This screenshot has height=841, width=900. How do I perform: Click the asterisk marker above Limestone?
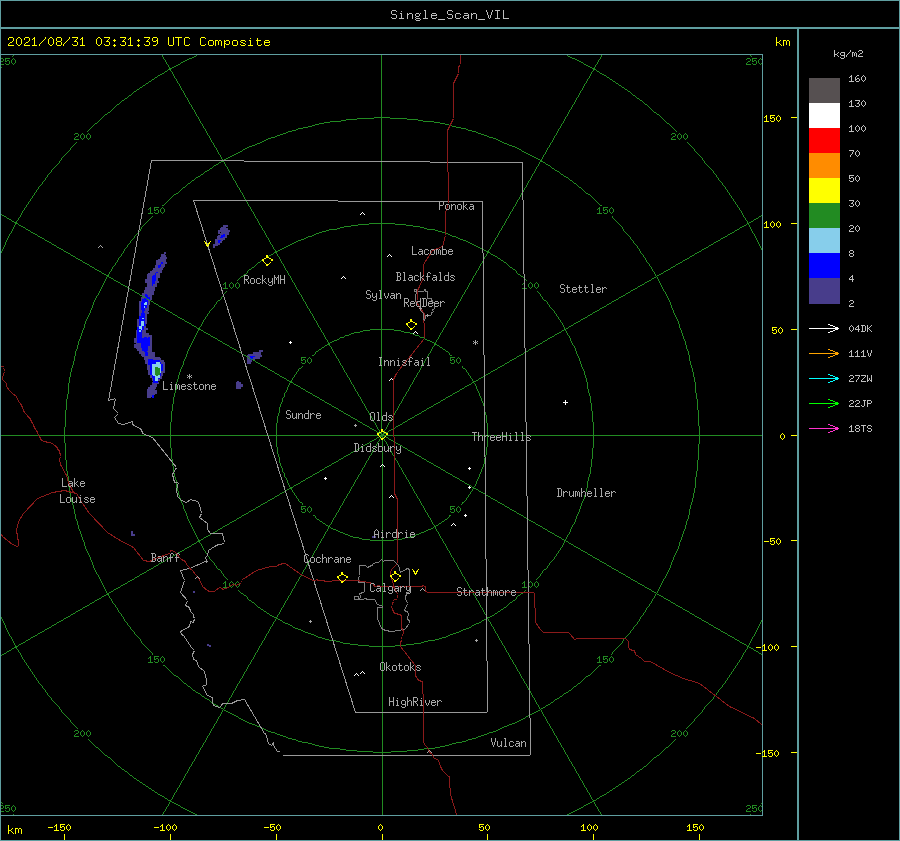pos(189,377)
